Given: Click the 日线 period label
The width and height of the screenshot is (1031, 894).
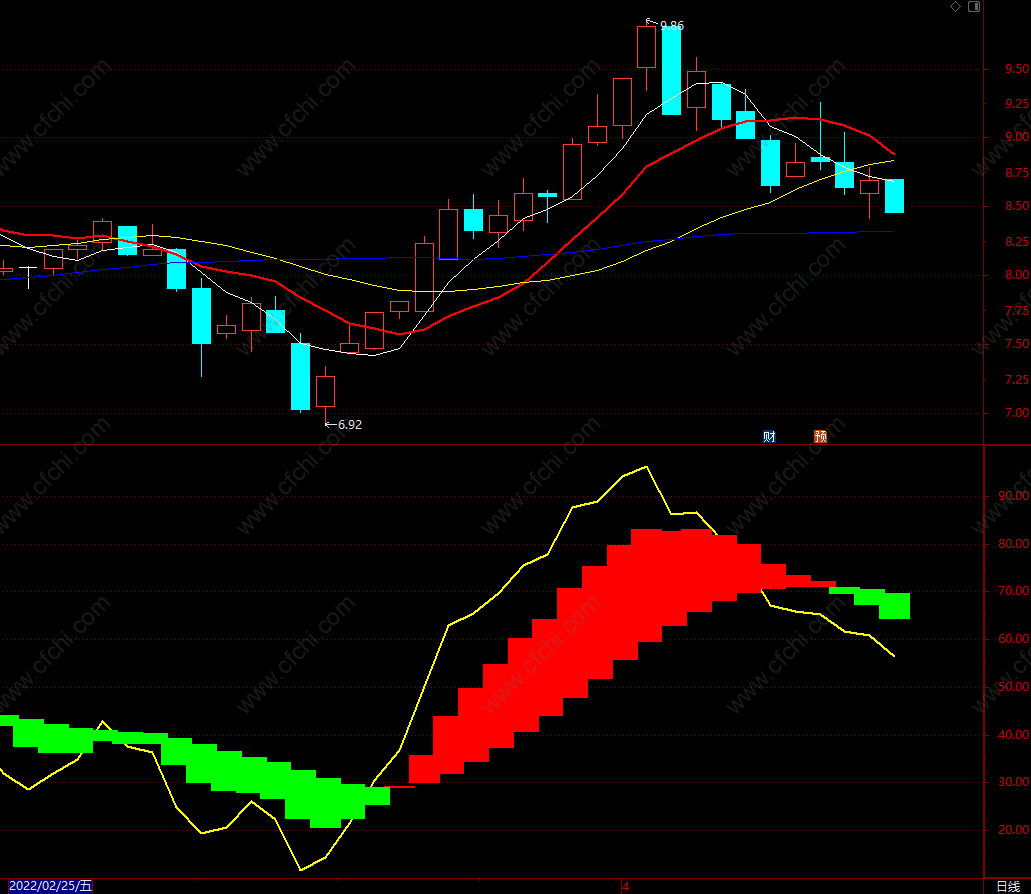Looking at the screenshot, I should coord(1008,886).
